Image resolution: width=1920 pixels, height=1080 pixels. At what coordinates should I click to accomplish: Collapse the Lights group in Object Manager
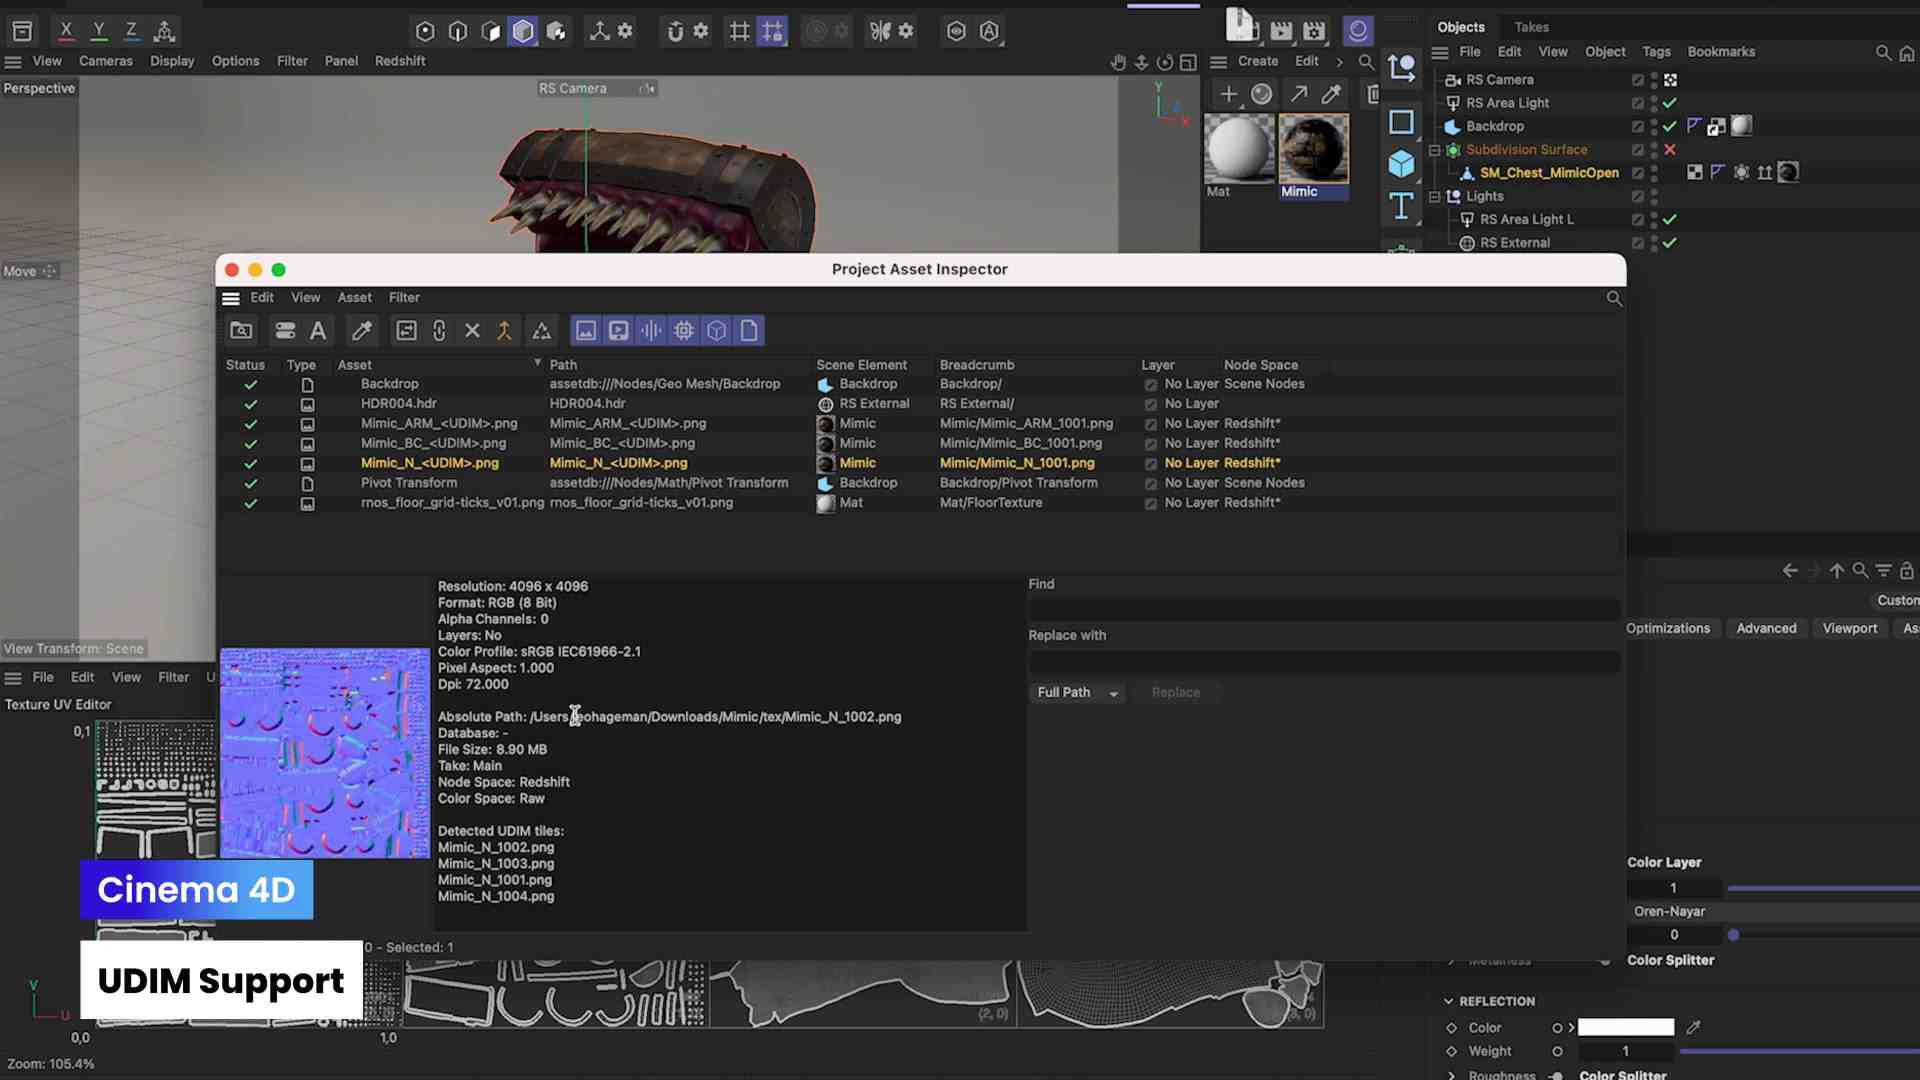[1436, 196]
